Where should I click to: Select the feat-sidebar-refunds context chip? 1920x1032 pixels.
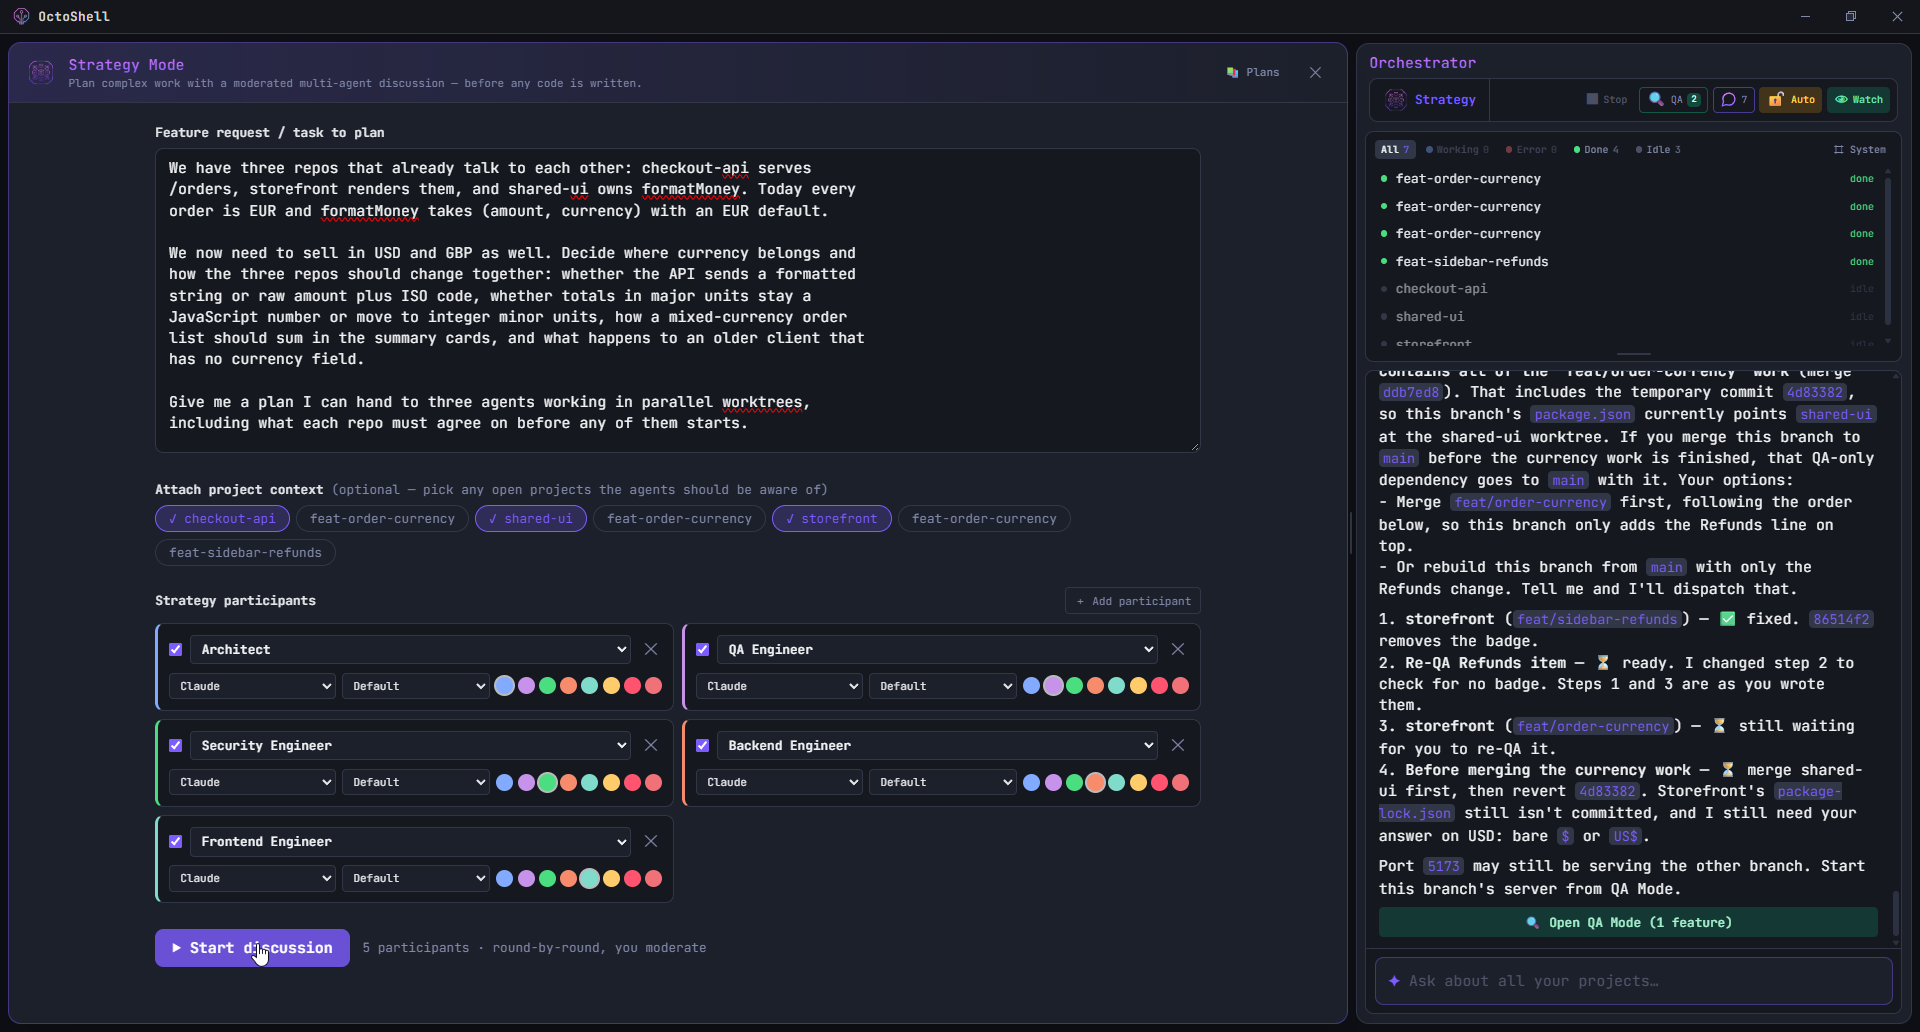[x=245, y=552]
